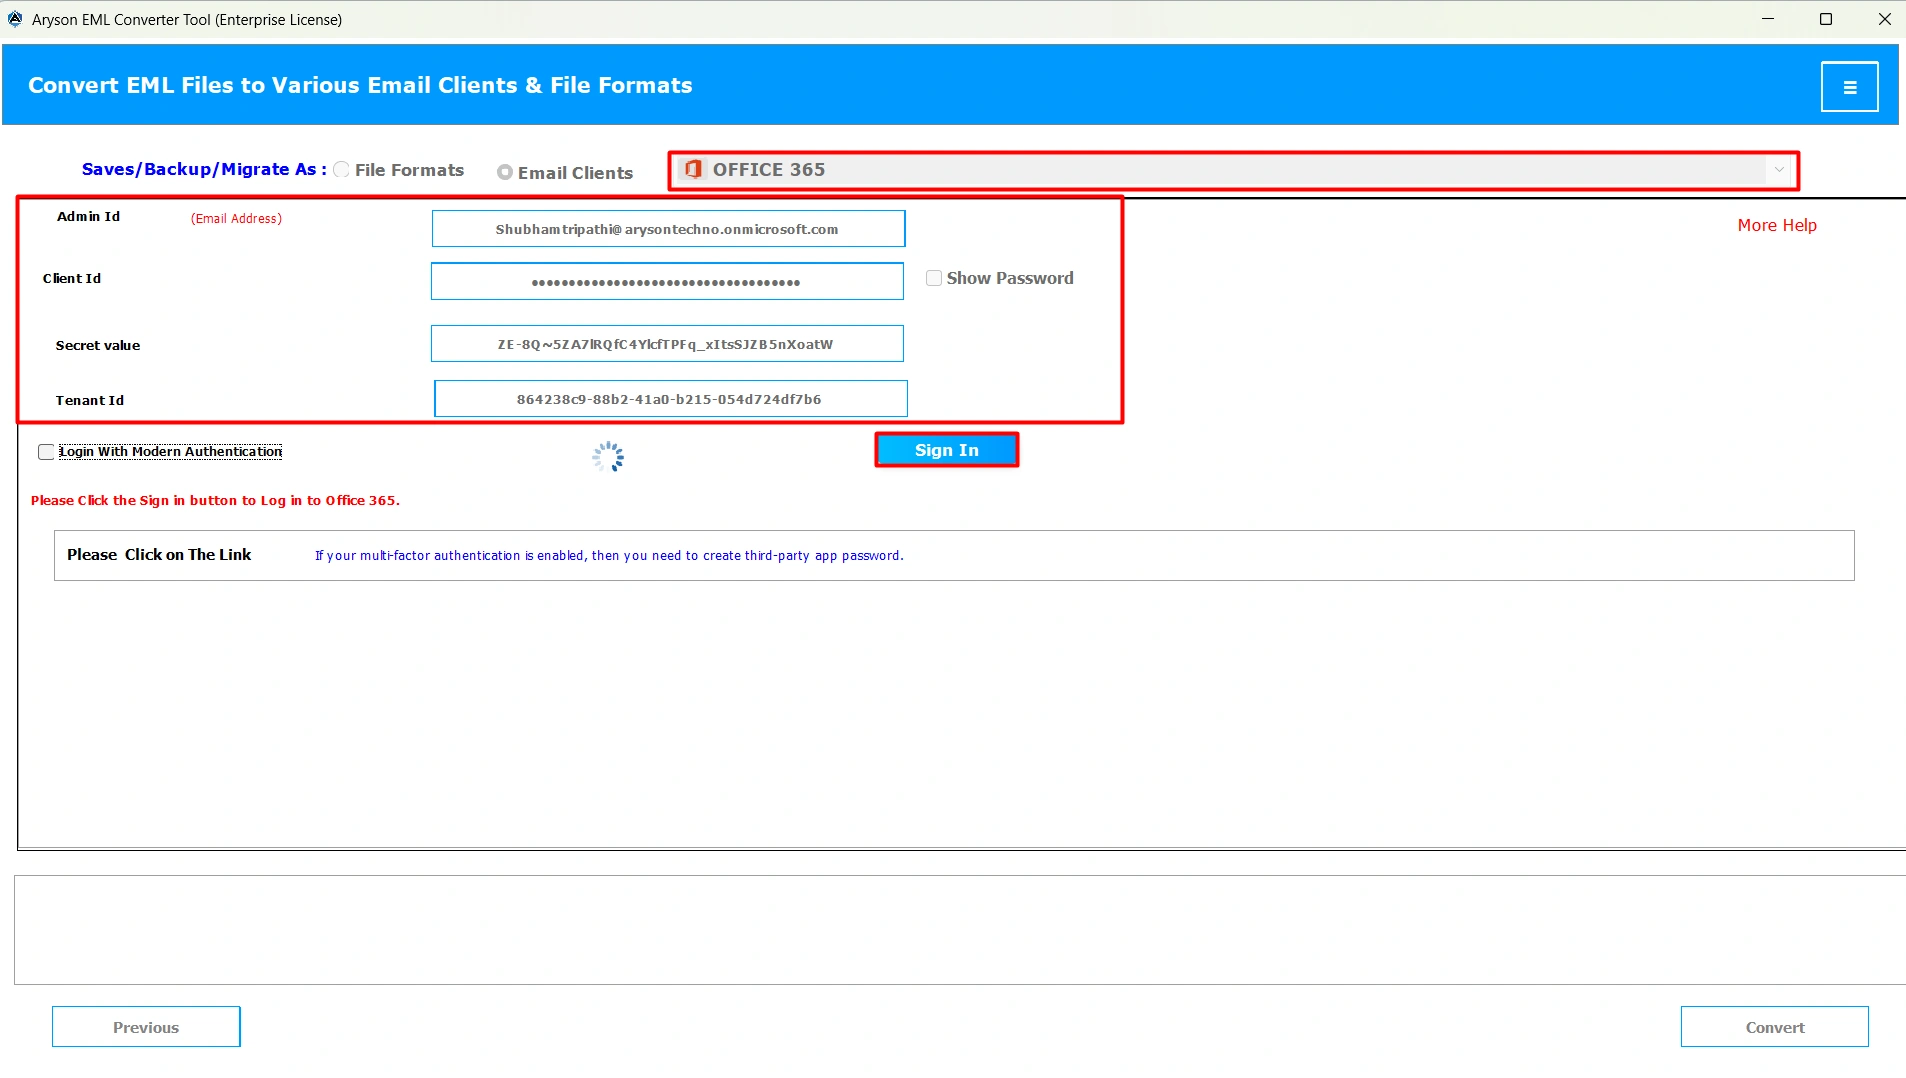This screenshot has height=1078, width=1906.
Task: Click the 'Saves/Backup/Migrate As :' label
Action: coord(204,169)
